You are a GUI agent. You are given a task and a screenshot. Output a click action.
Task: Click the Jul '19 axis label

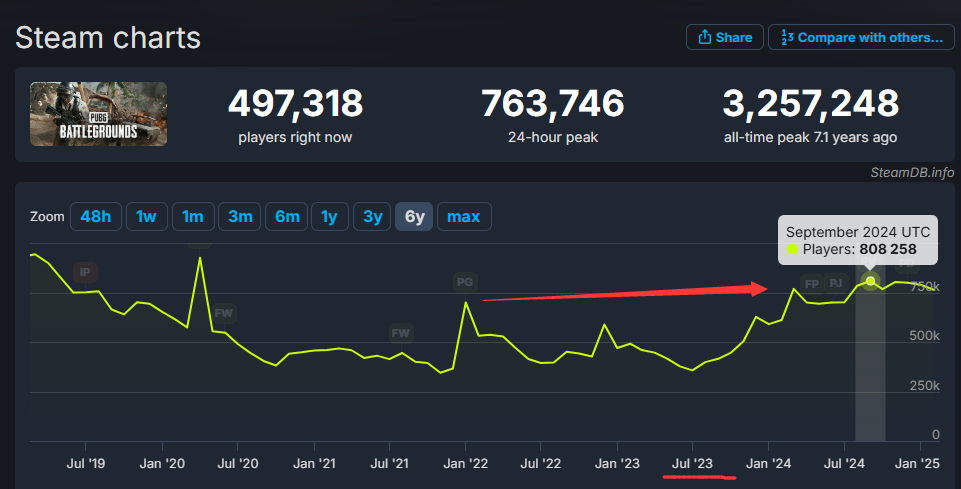click(x=86, y=464)
